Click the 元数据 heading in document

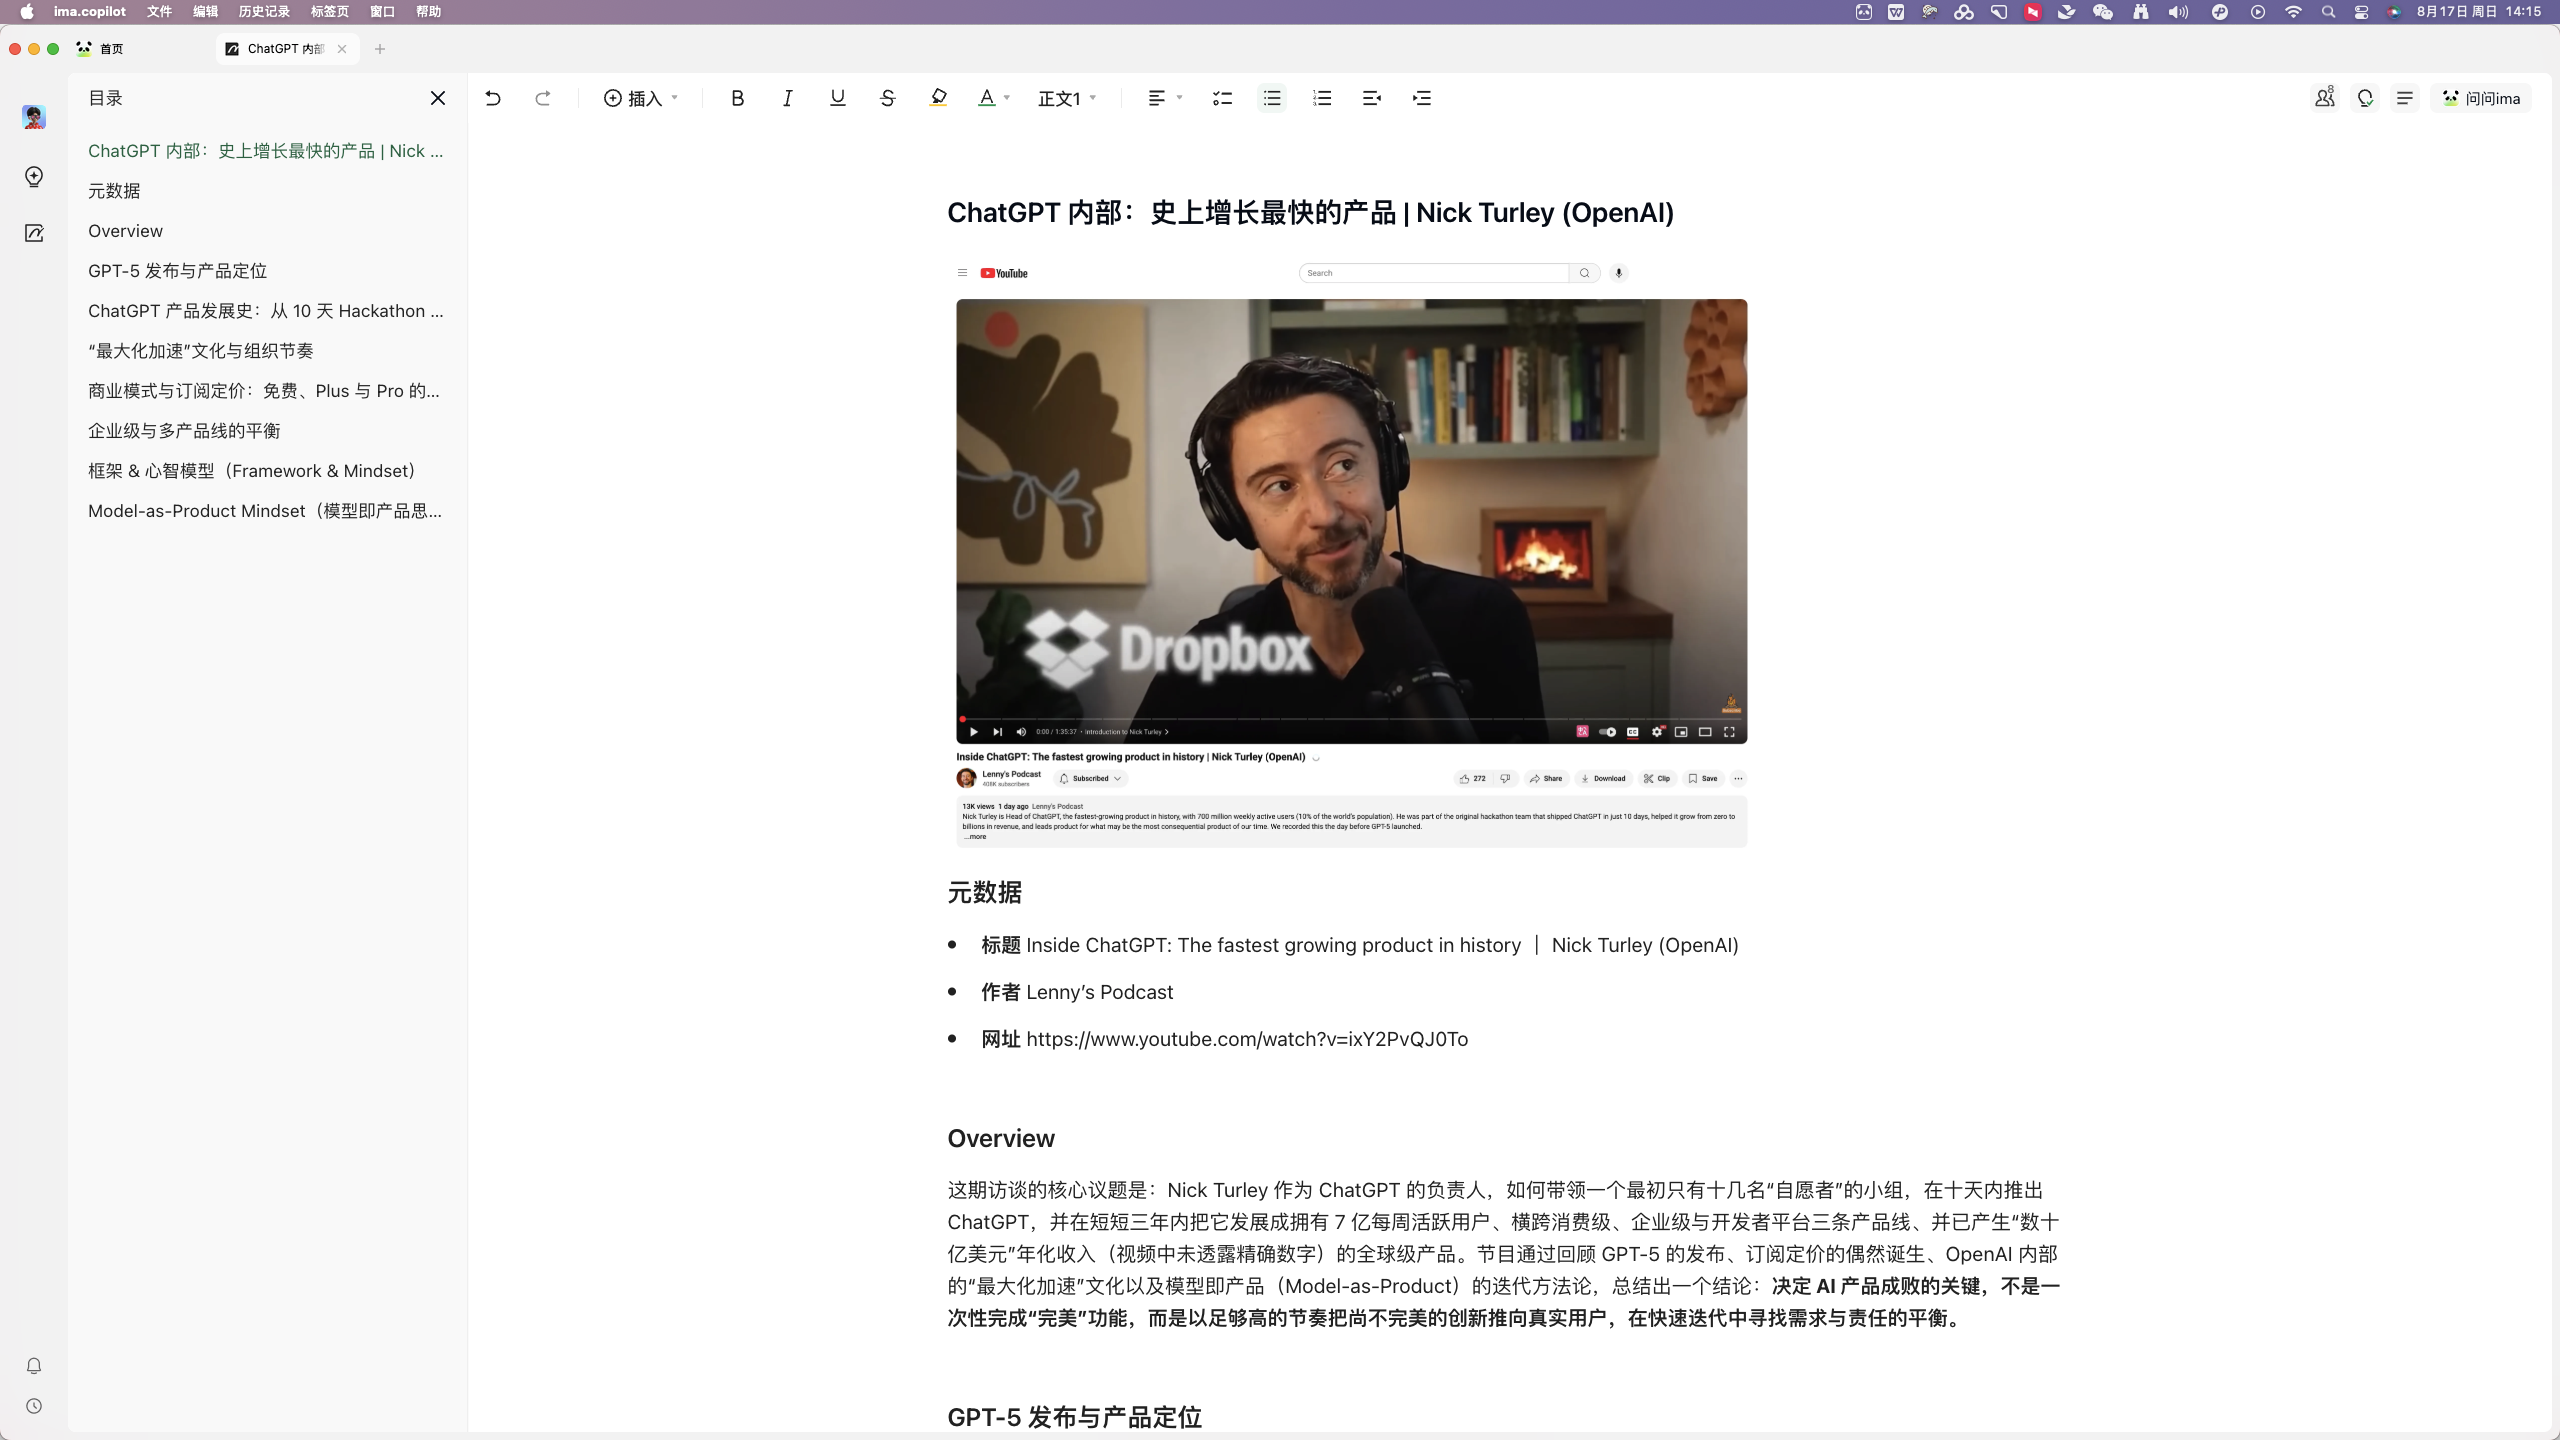click(984, 892)
